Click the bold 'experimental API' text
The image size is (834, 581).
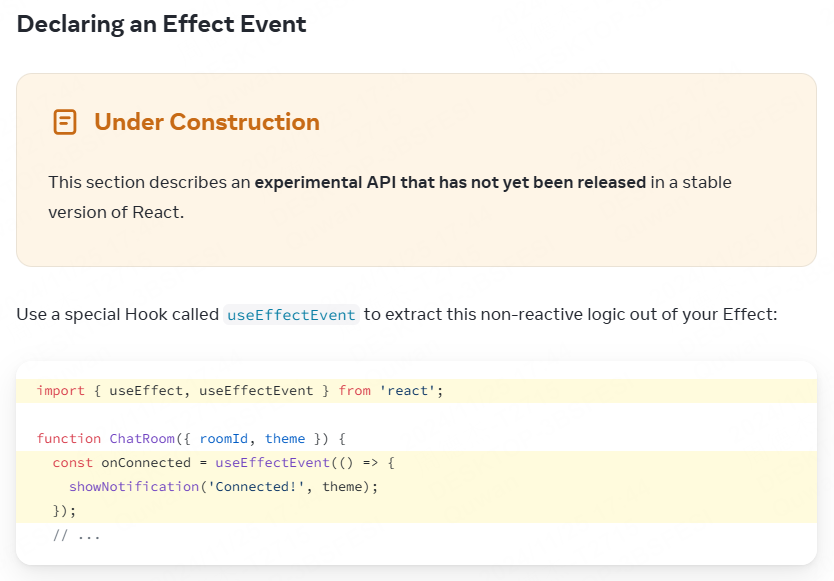tap(325, 182)
